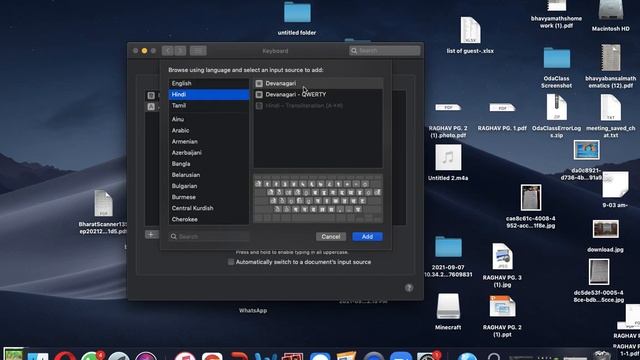Go forward in Keyboard preferences toolbar

coord(180,51)
